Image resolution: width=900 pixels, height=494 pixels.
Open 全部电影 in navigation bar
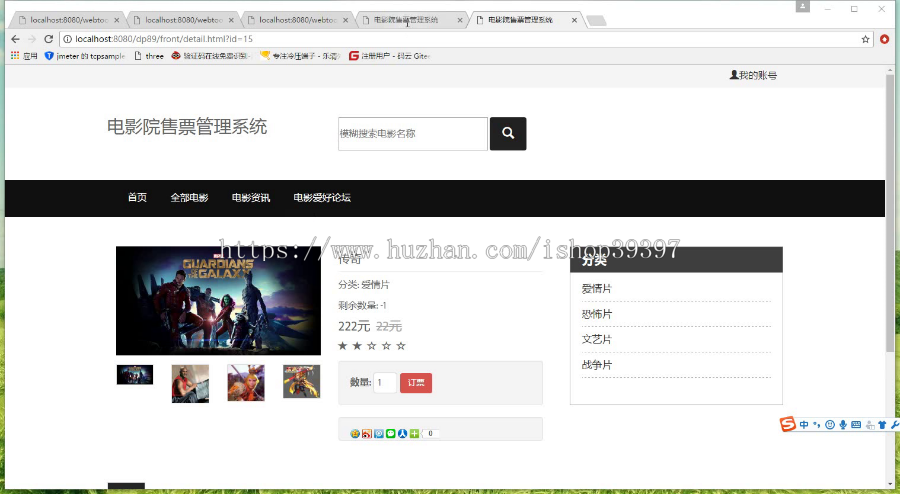pos(189,197)
